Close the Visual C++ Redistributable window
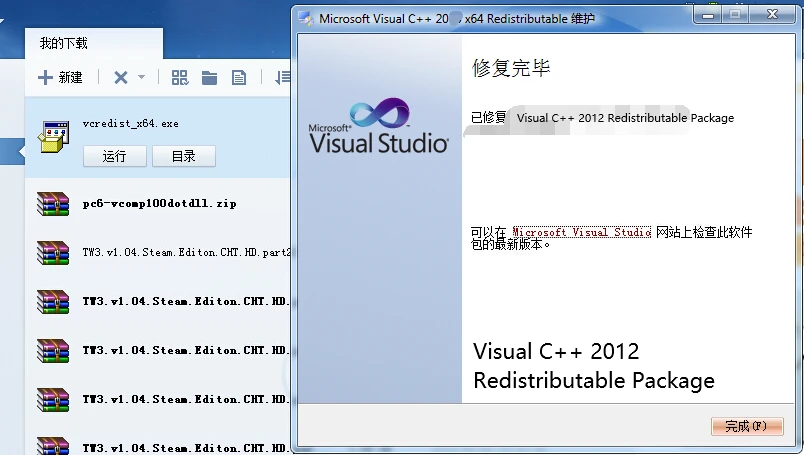The image size is (804, 455). coord(772,14)
